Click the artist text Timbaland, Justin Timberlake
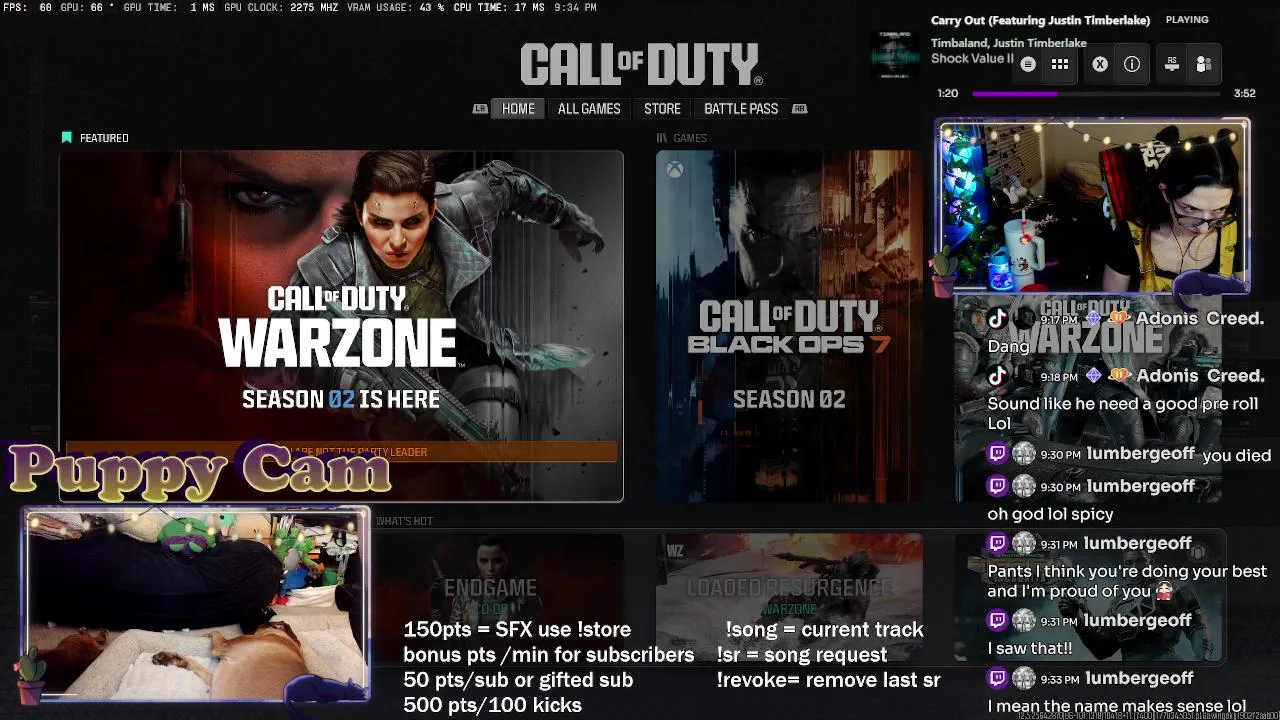Image resolution: width=1280 pixels, height=720 pixels. (x=1009, y=43)
